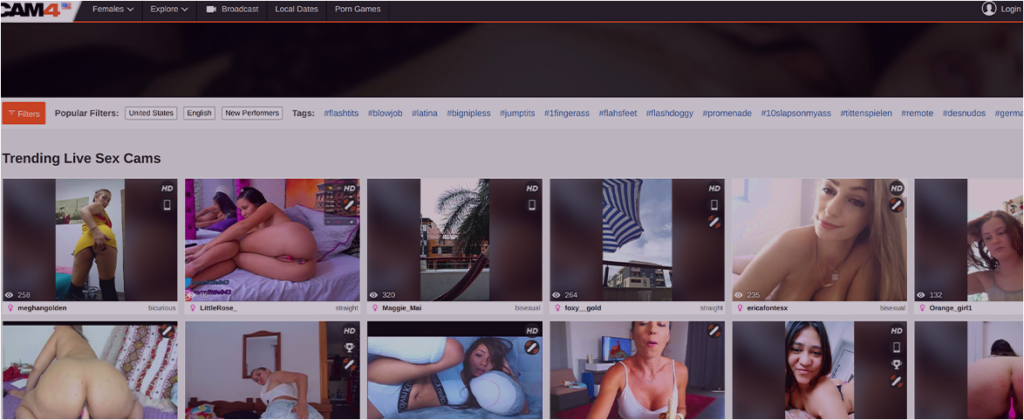This screenshot has width=1024, height=420.
Task: Toggle the United States popular filter
Action: (x=151, y=113)
